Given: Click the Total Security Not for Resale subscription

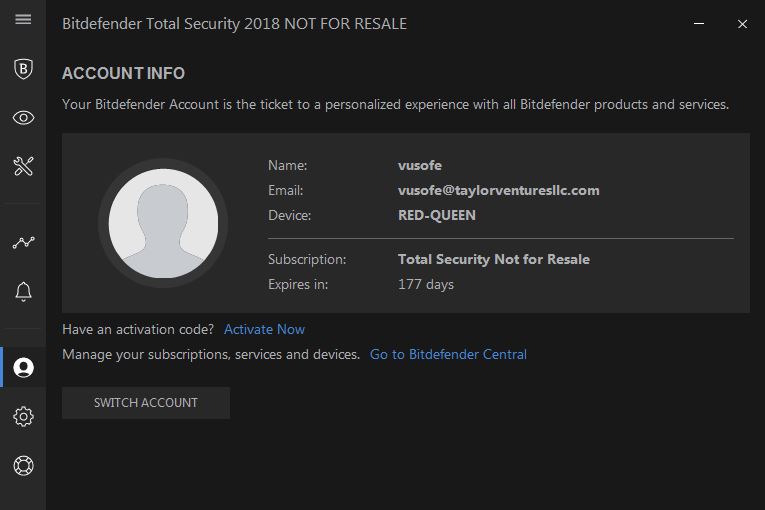Looking at the screenshot, I should click(494, 259).
